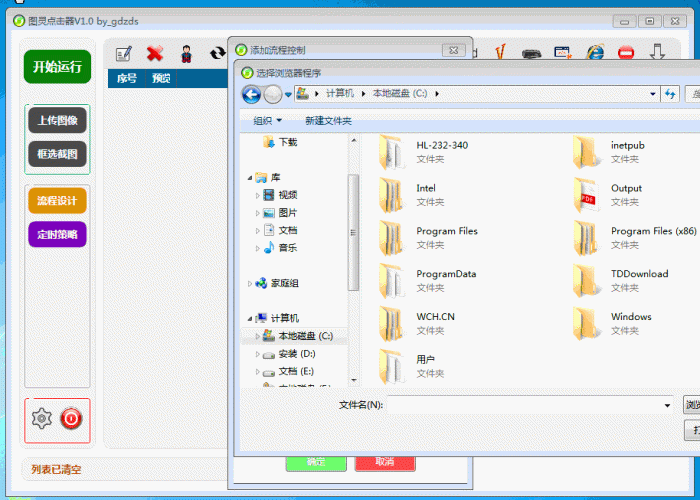Click the 序号 column header
The image size is (700, 500).
click(x=127, y=79)
